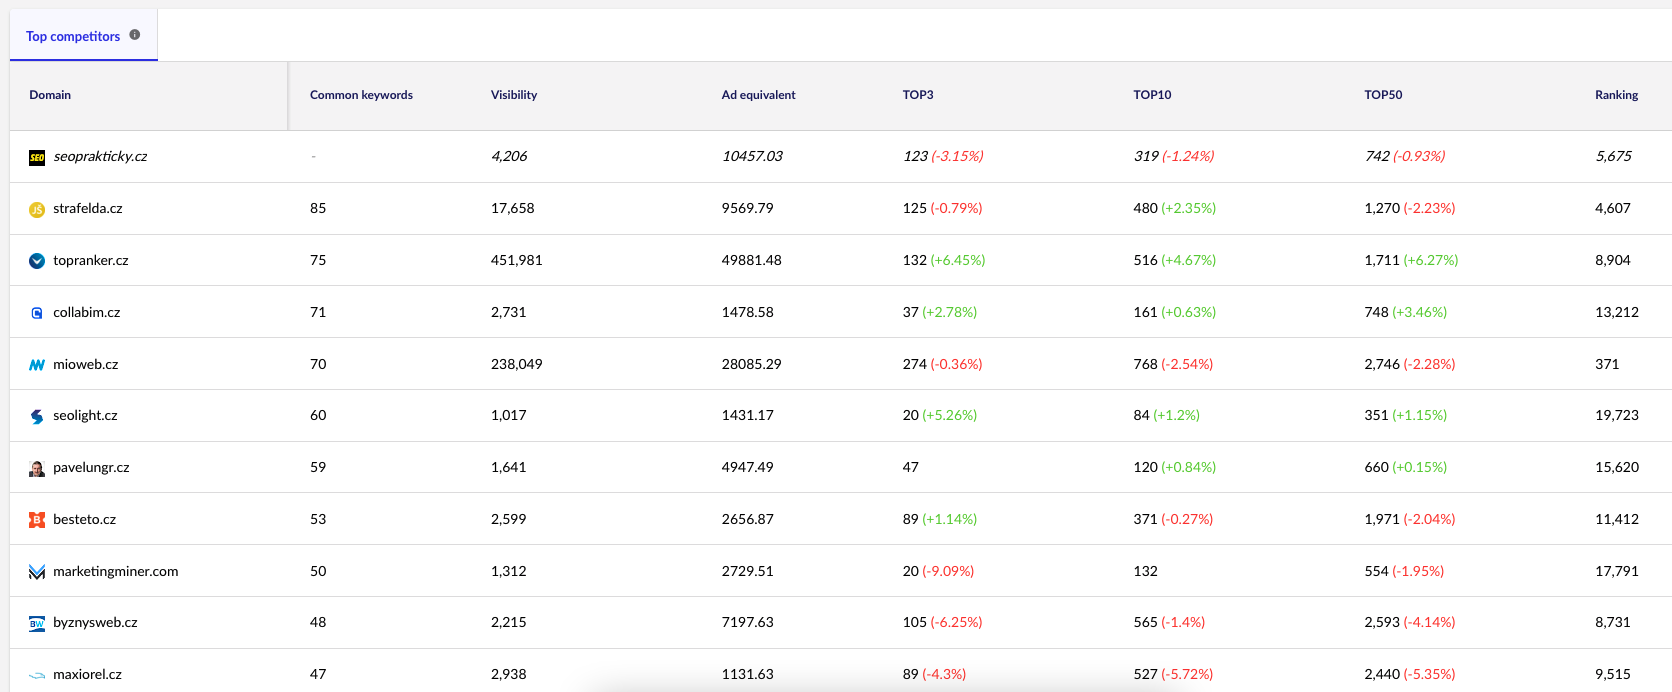Click visibility value 451,981
The image size is (1672, 692).
(x=517, y=260)
